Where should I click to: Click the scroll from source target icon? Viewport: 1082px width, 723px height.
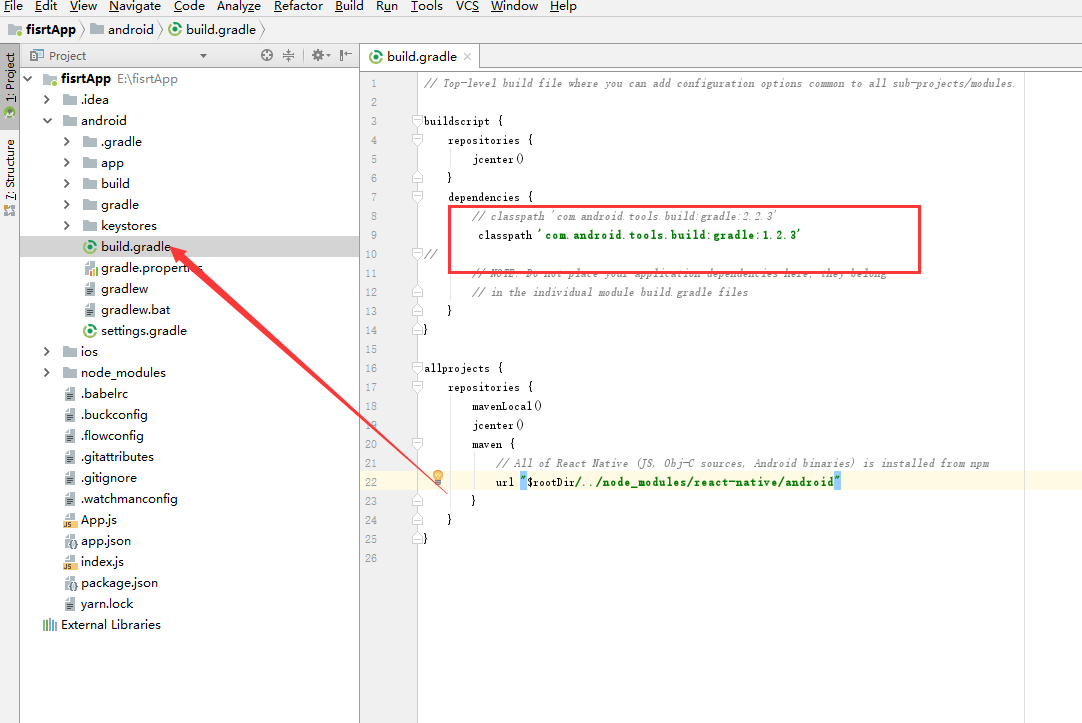click(267, 56)
